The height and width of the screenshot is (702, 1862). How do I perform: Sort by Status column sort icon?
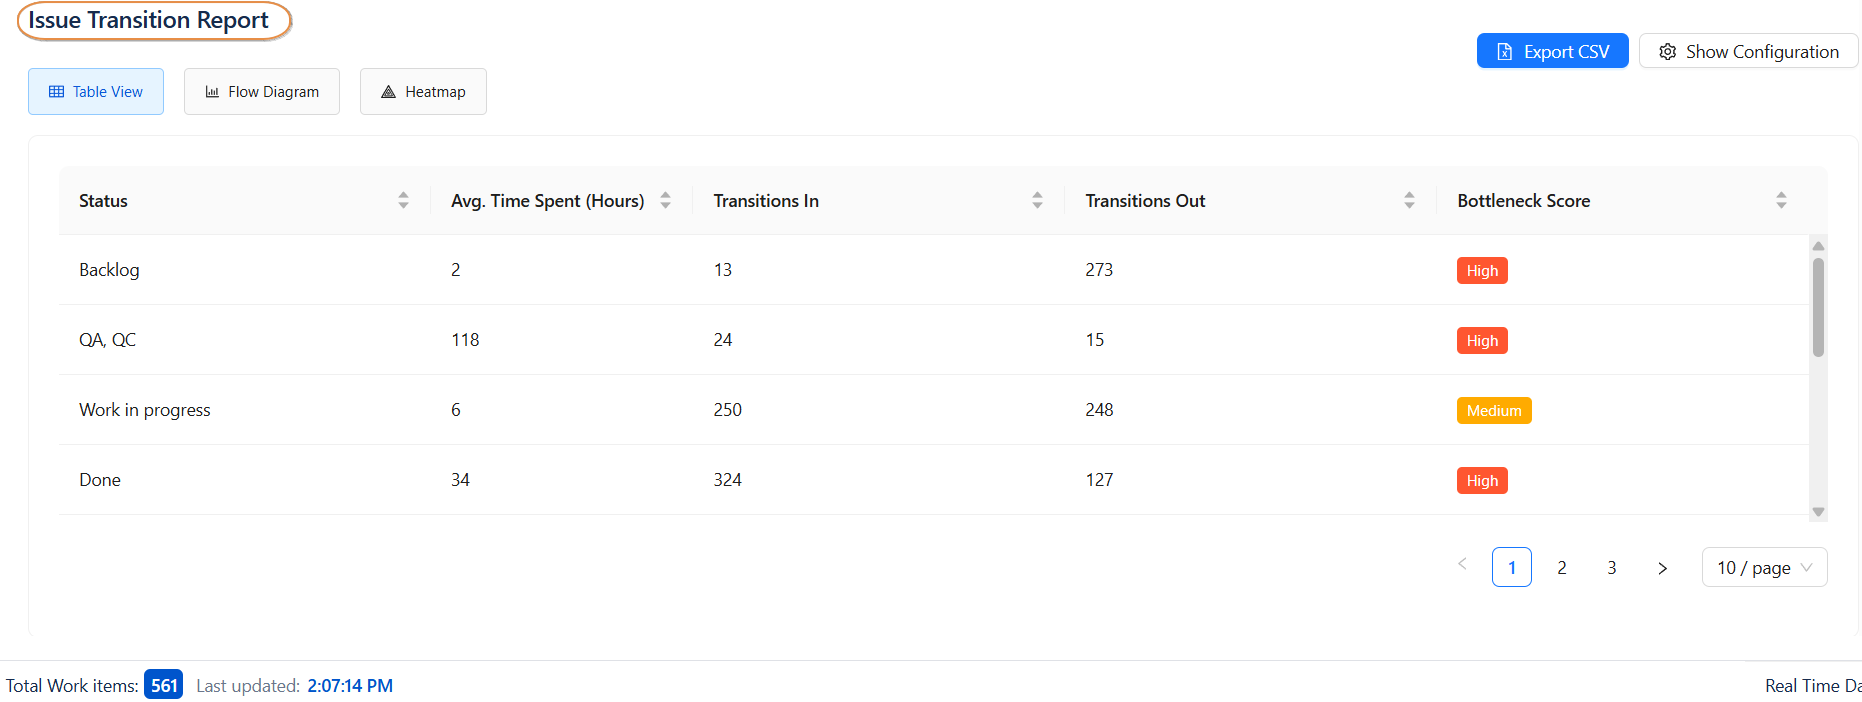pyautogui.click(x=403, y=200)
